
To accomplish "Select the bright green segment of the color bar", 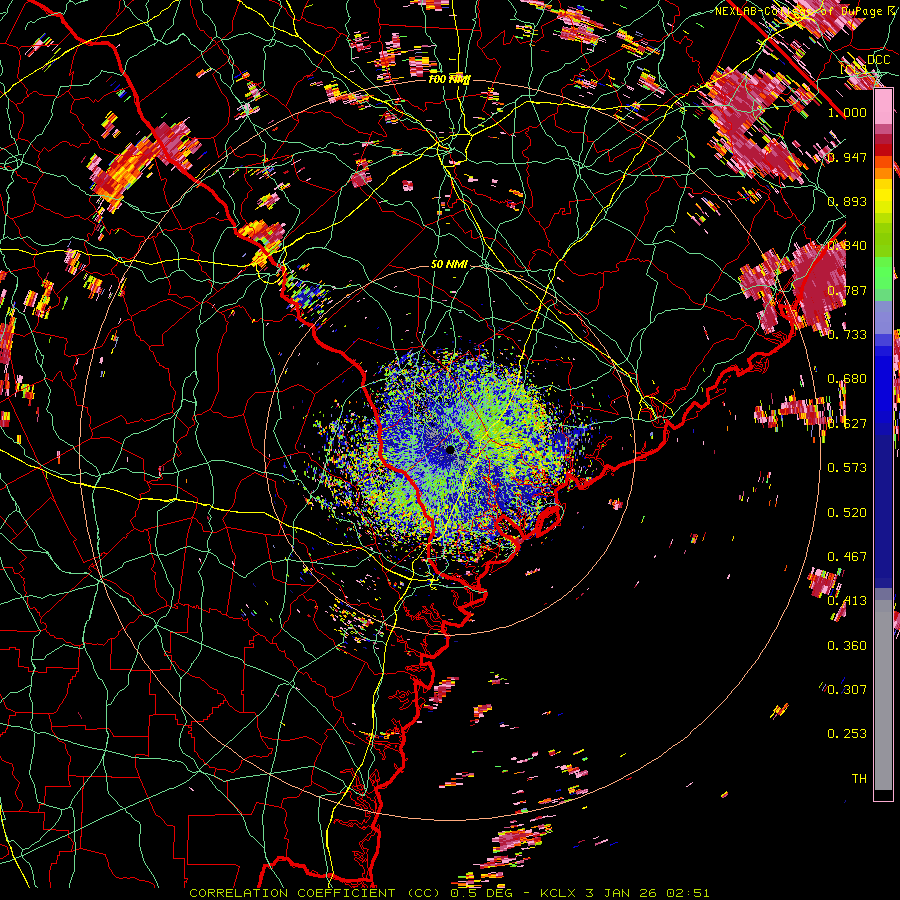I will pos(883,278).
